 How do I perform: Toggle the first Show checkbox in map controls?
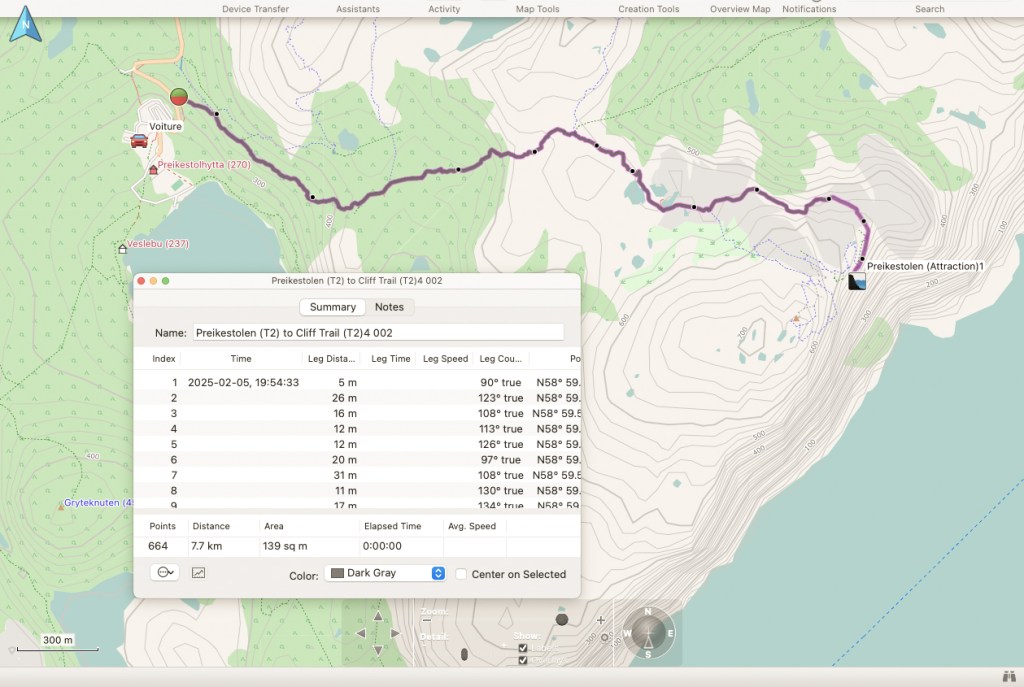523,647
